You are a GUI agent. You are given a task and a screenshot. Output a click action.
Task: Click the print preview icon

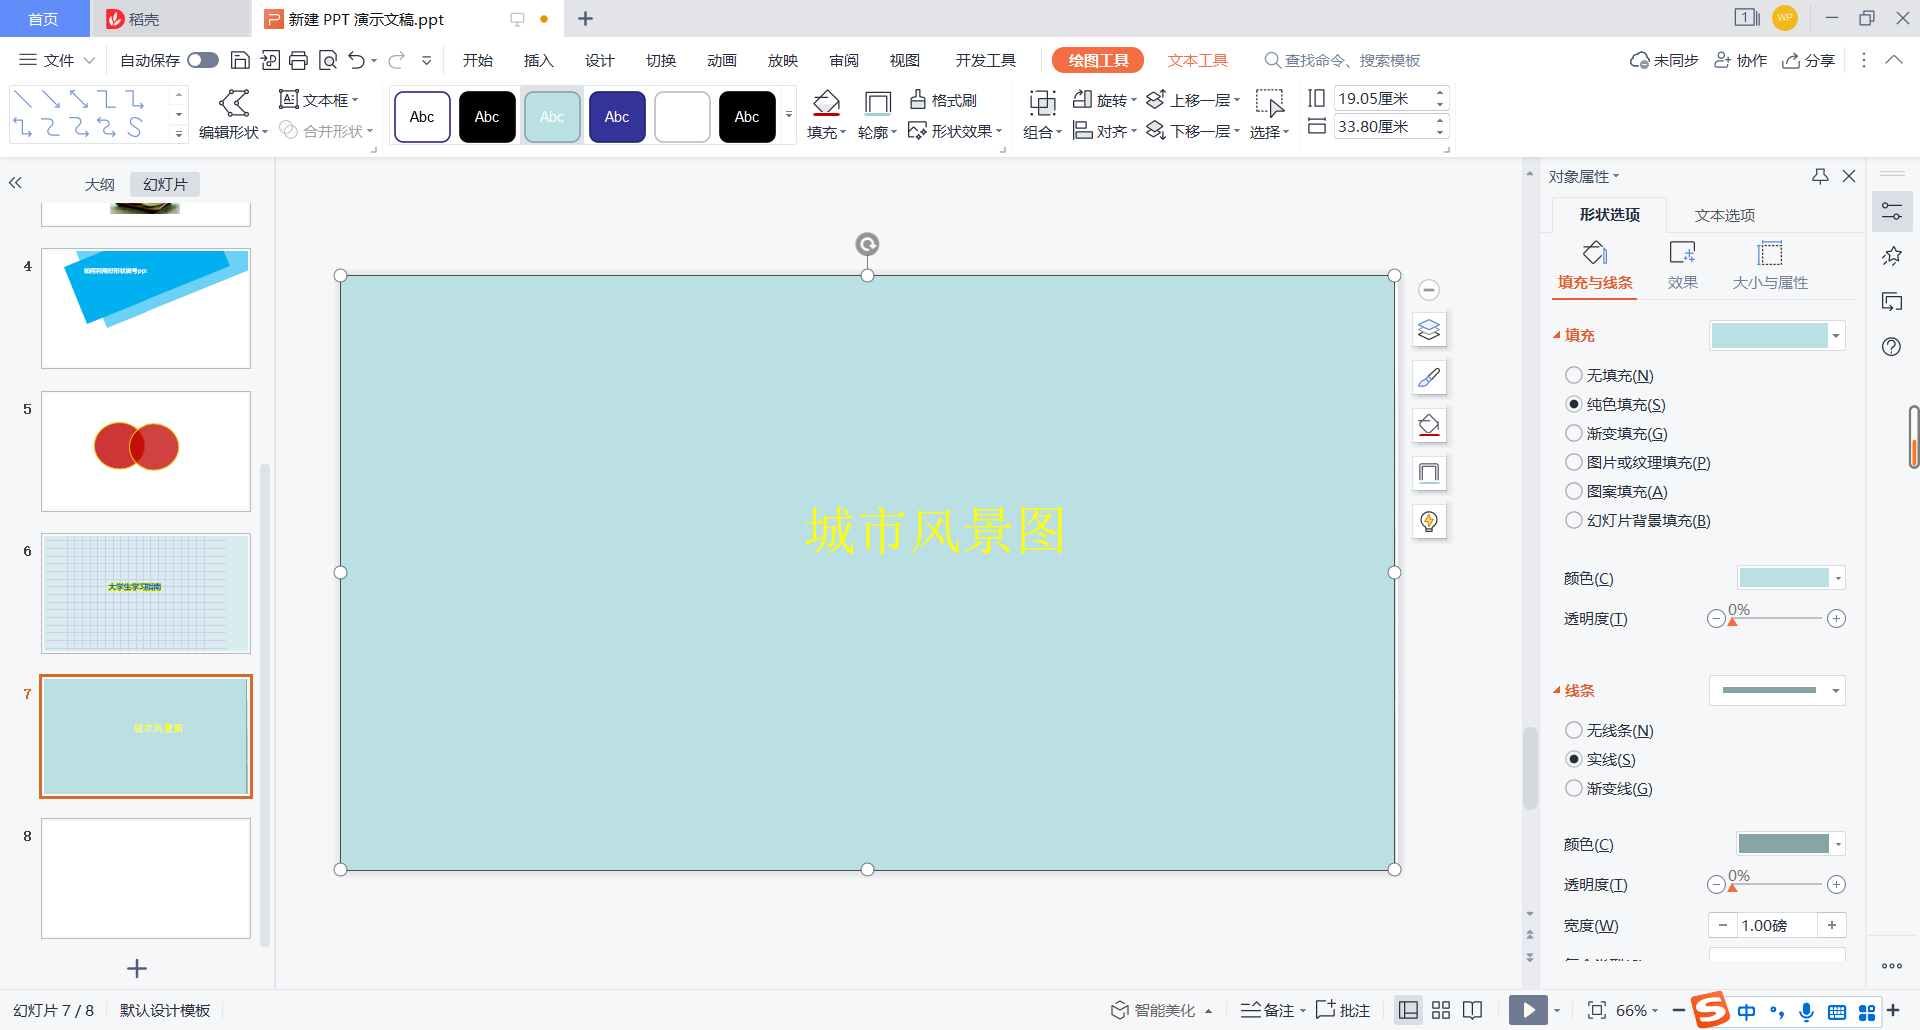click(327, 60)
